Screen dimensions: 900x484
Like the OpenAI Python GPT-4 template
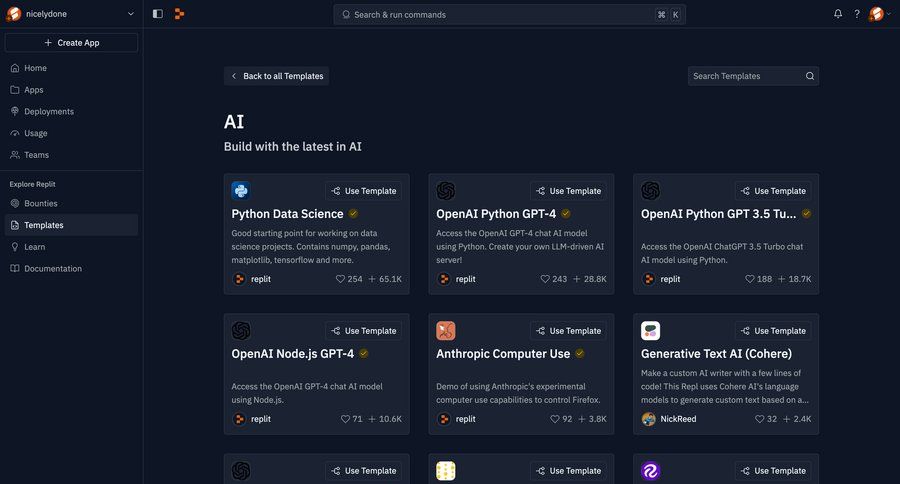[545, 279]
